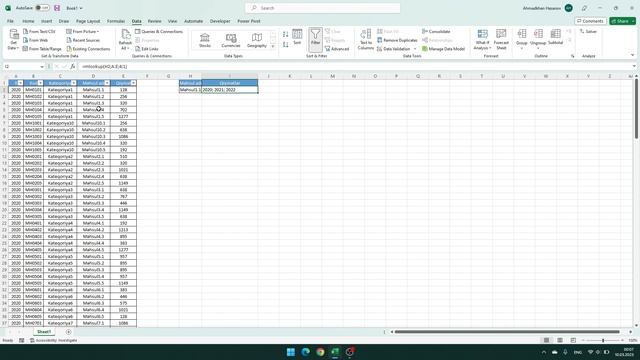Switch to the Page Layout tab
640x360 pixels.
[88, 21]
